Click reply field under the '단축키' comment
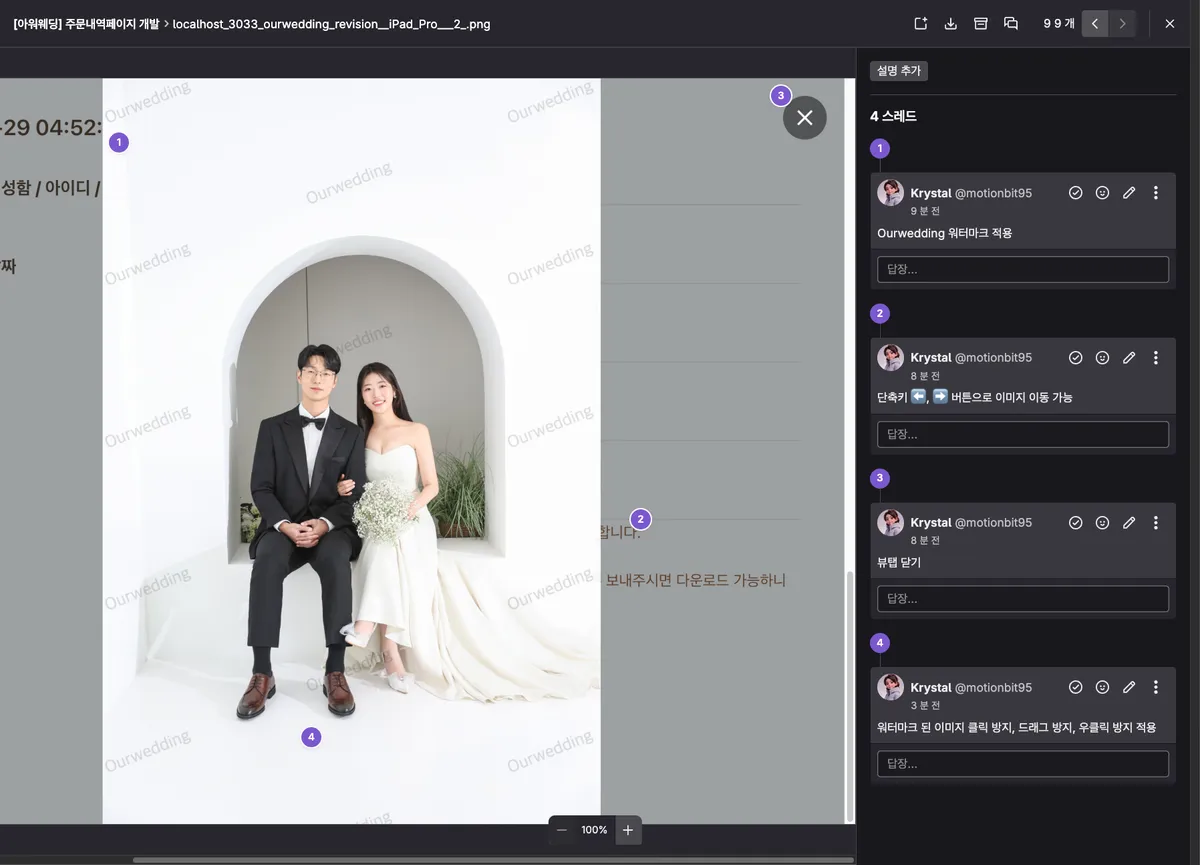Screen dimensions: 1200x865 [1023, 434]
